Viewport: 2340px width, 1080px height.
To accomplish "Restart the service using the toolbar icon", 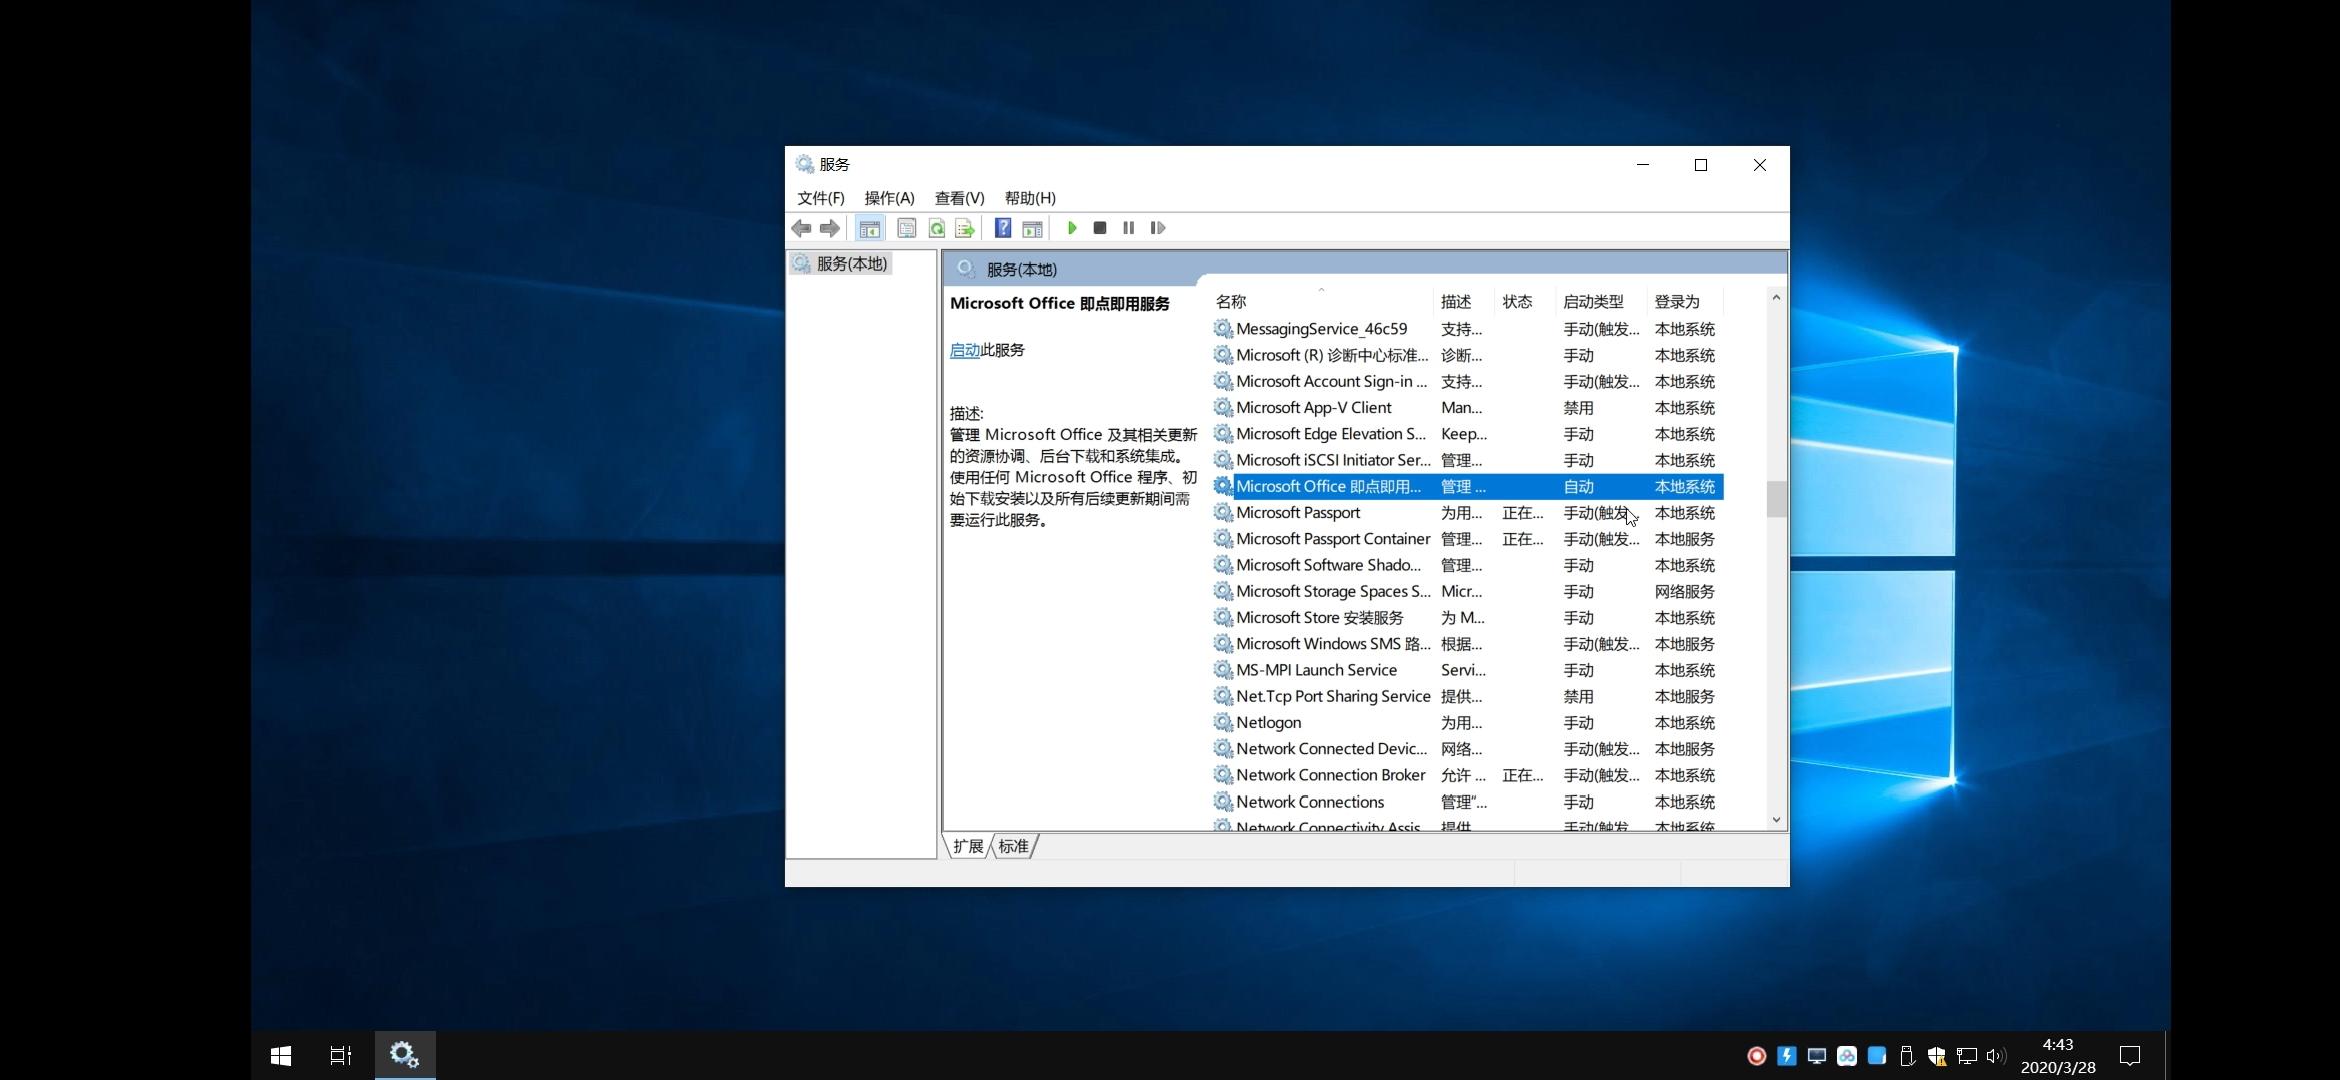I will pyautogui.click(x=1158, y=229).
